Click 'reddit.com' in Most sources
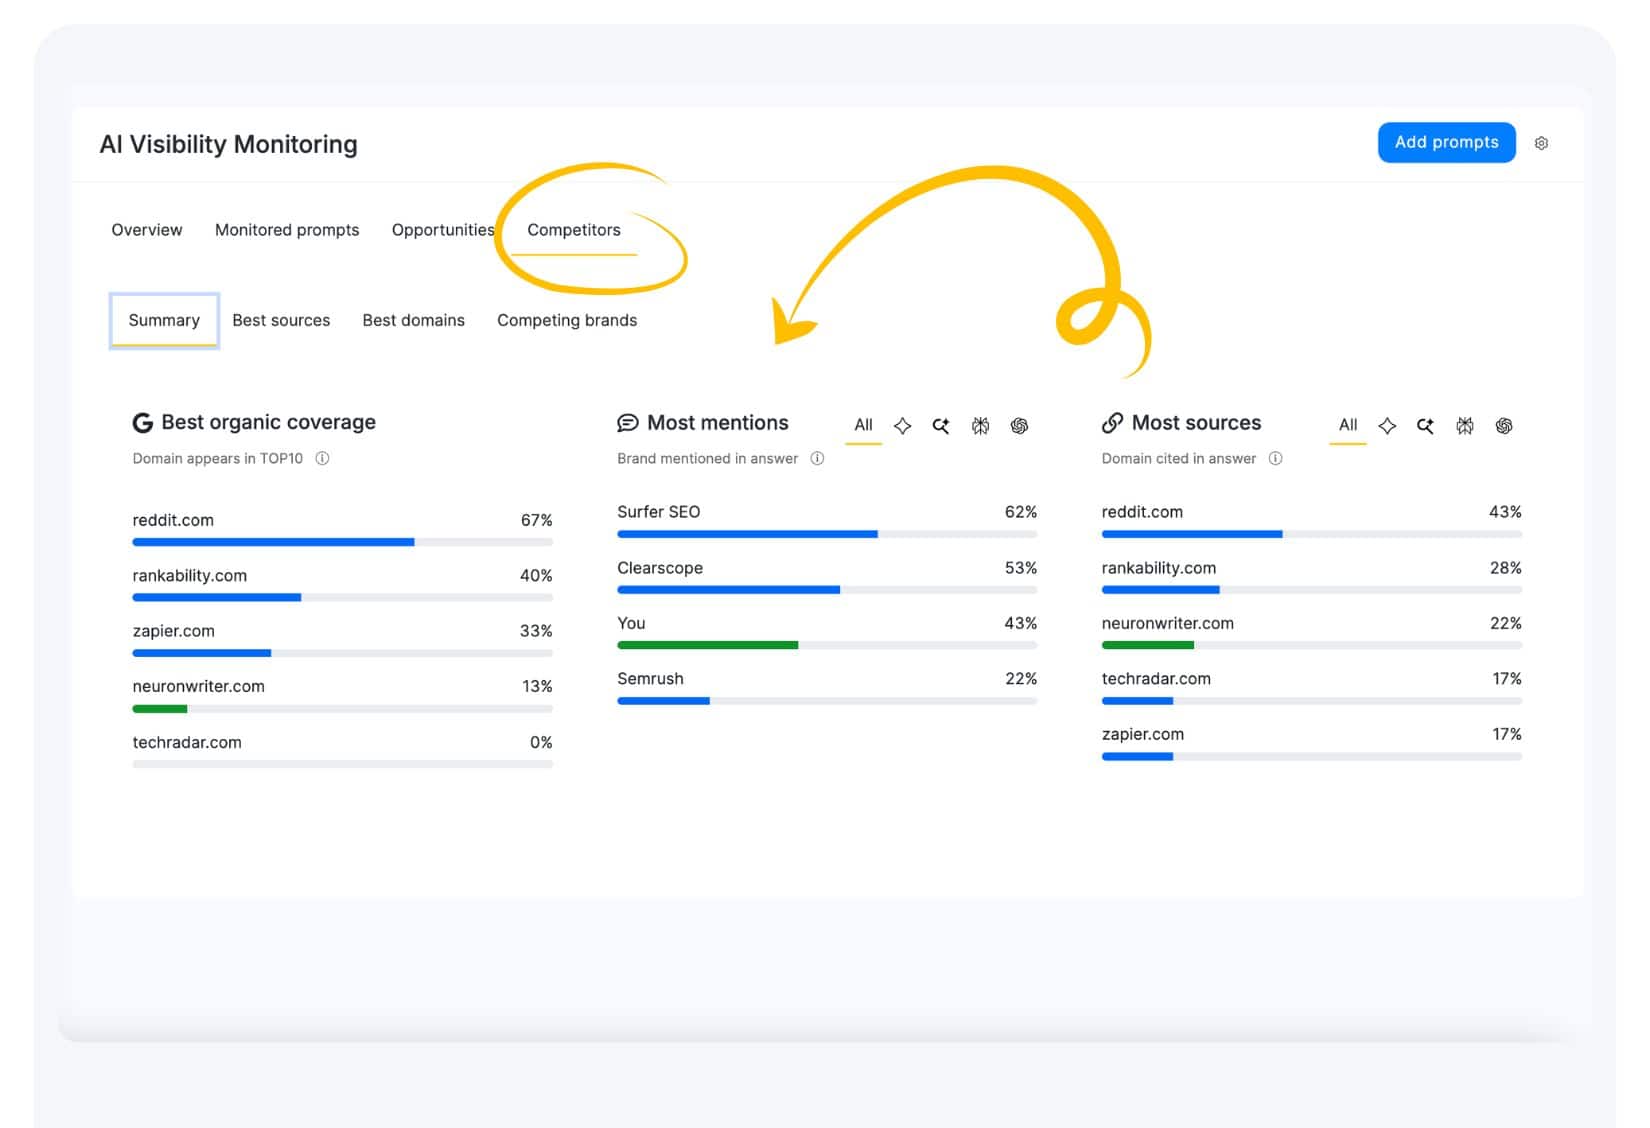Image resolution: width=1650 pixels, height=1128 pixels. click(1142, 512)
